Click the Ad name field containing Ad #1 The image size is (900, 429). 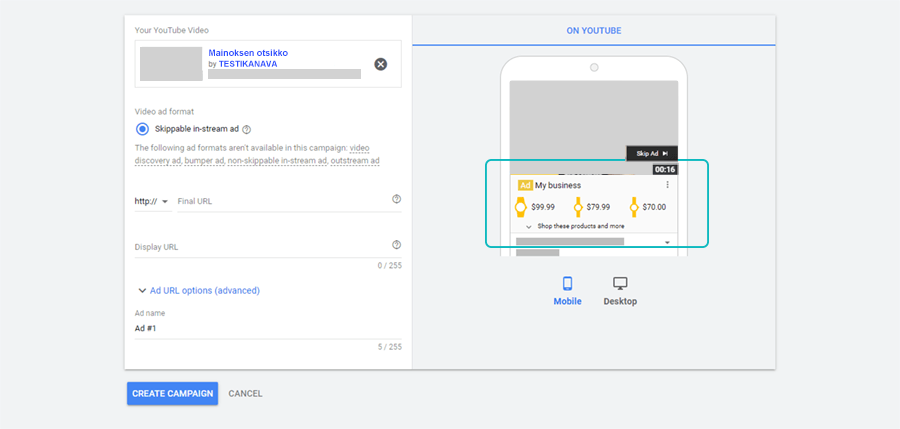click(x=268, y=328)
